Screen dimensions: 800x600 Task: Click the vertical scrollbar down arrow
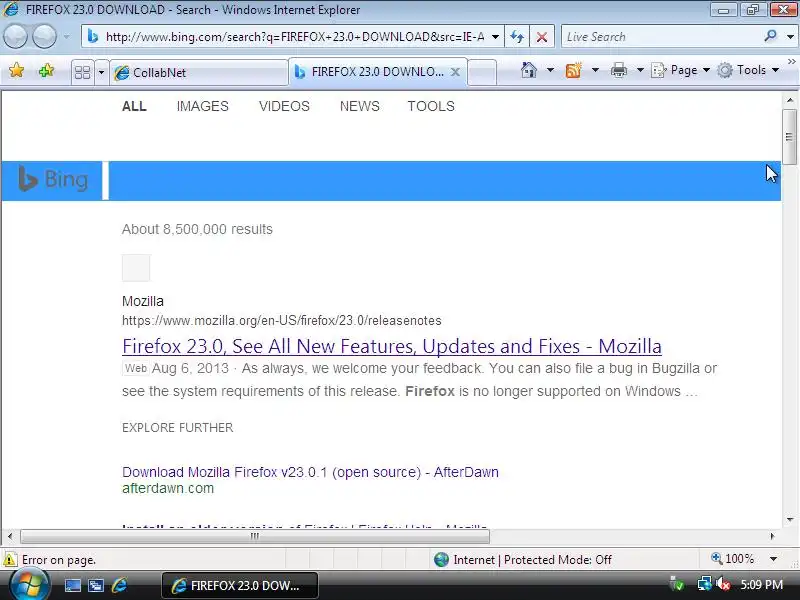[790, 519]
